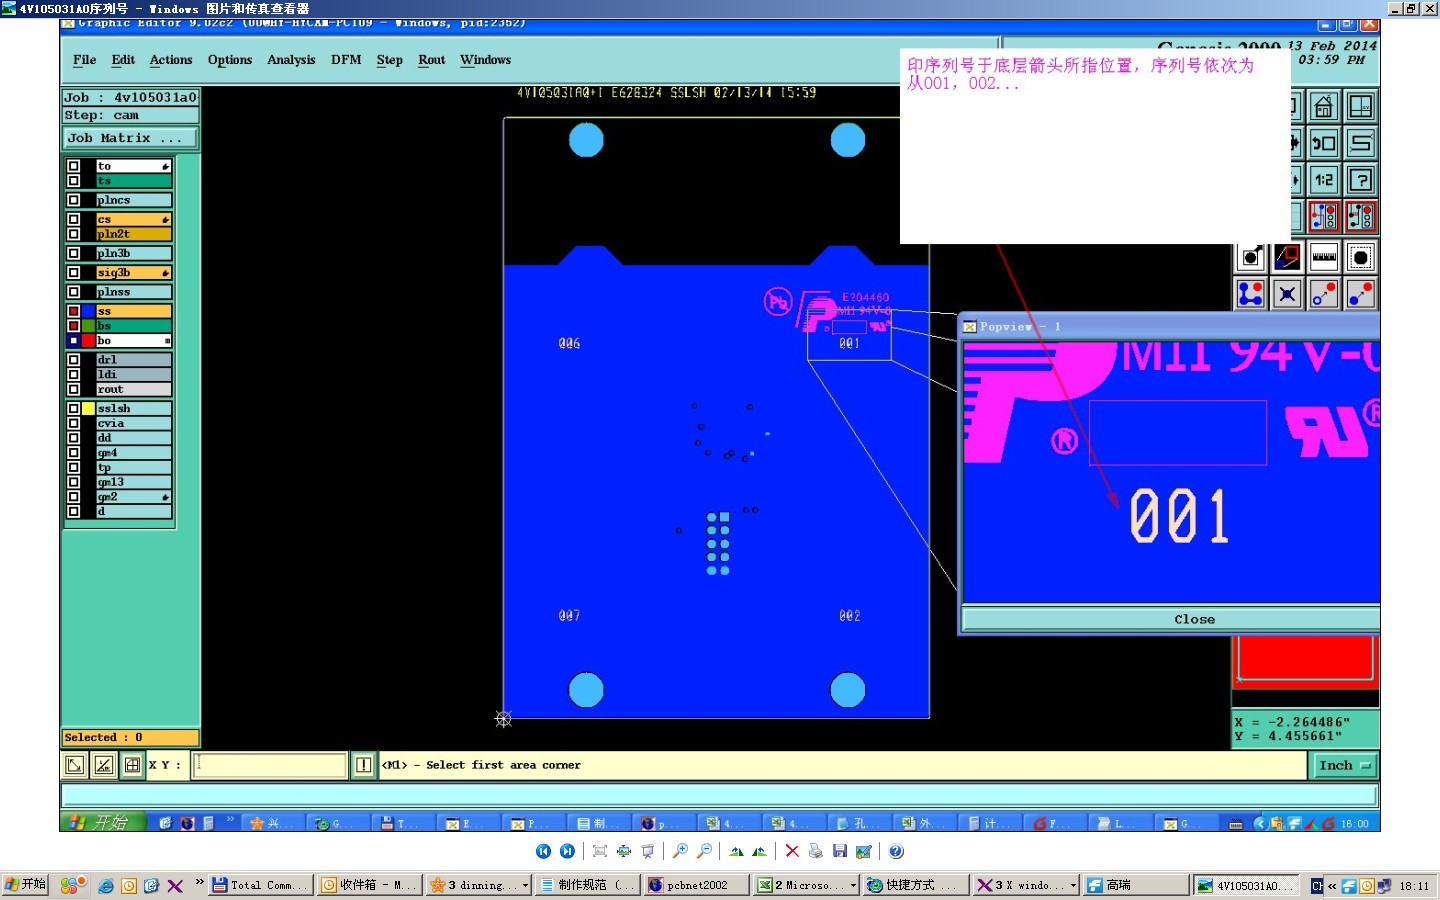
Task: Go to next image in the viewer
Action: click(x=567, y=851)
